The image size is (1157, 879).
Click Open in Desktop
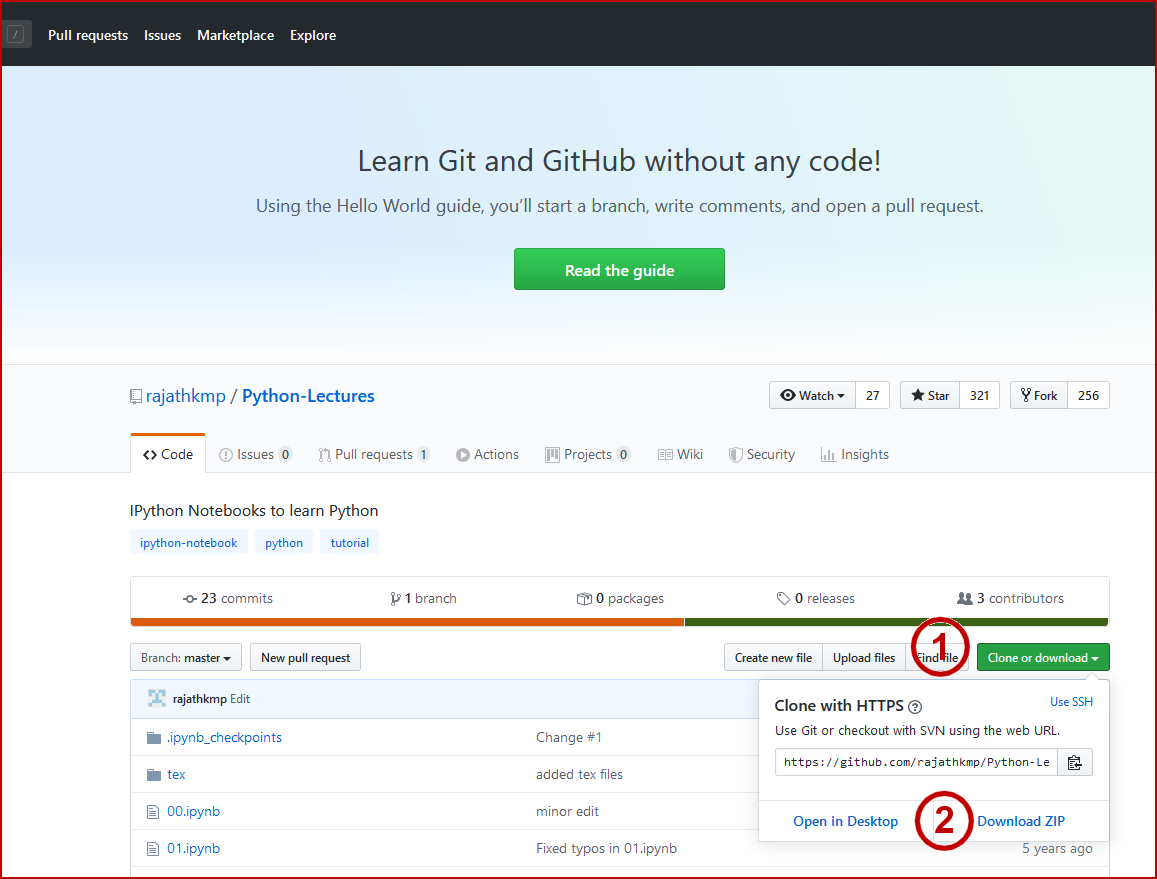[x=846, y=821]
